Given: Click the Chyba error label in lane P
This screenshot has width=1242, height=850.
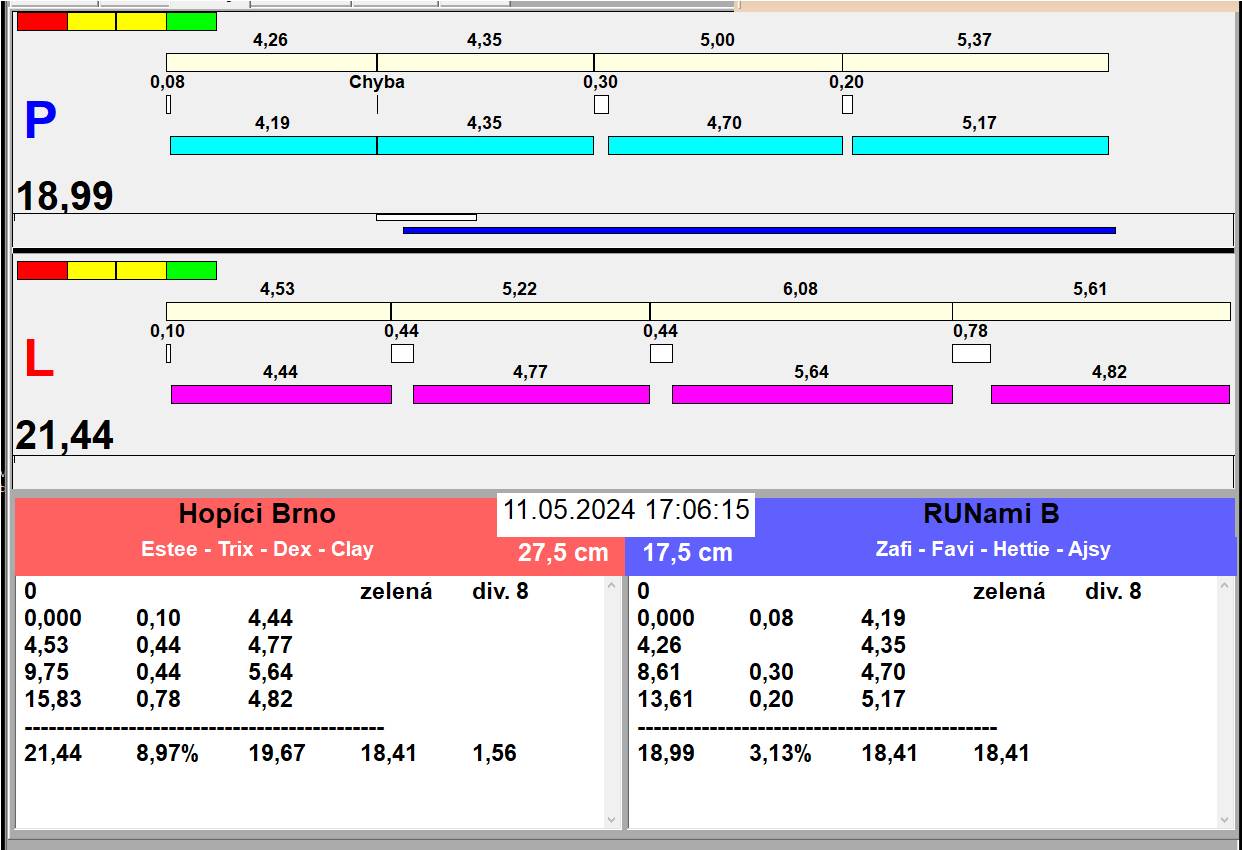Looking at the screenshot, I should (377, 82).
